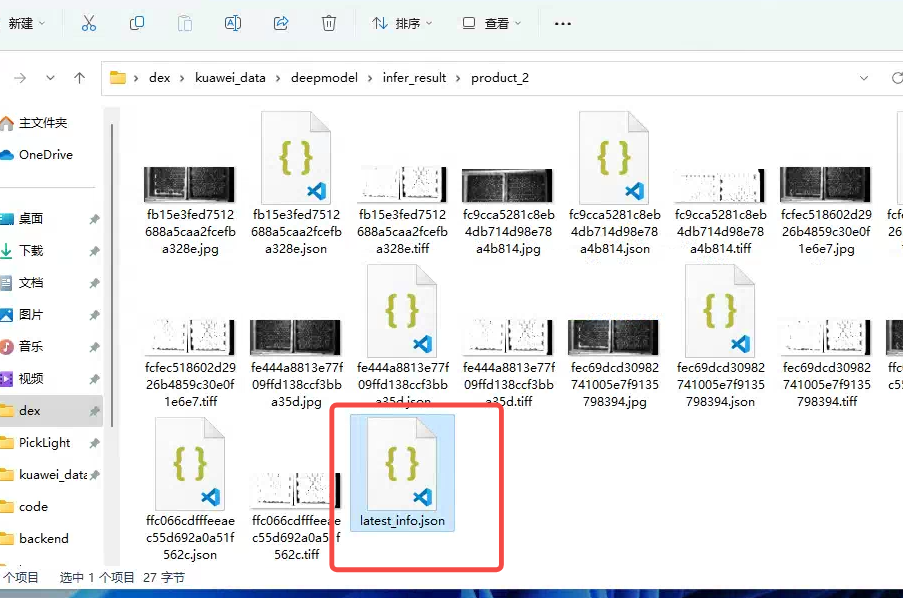Expand the OneDrive tree node

click(x=5, y=155)
